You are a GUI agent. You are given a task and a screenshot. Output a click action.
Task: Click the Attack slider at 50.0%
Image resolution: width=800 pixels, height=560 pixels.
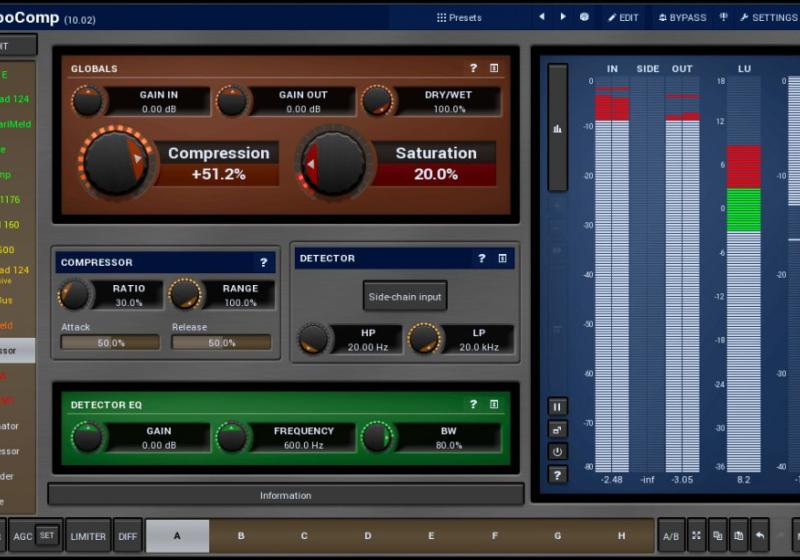(x=110, y=342)
